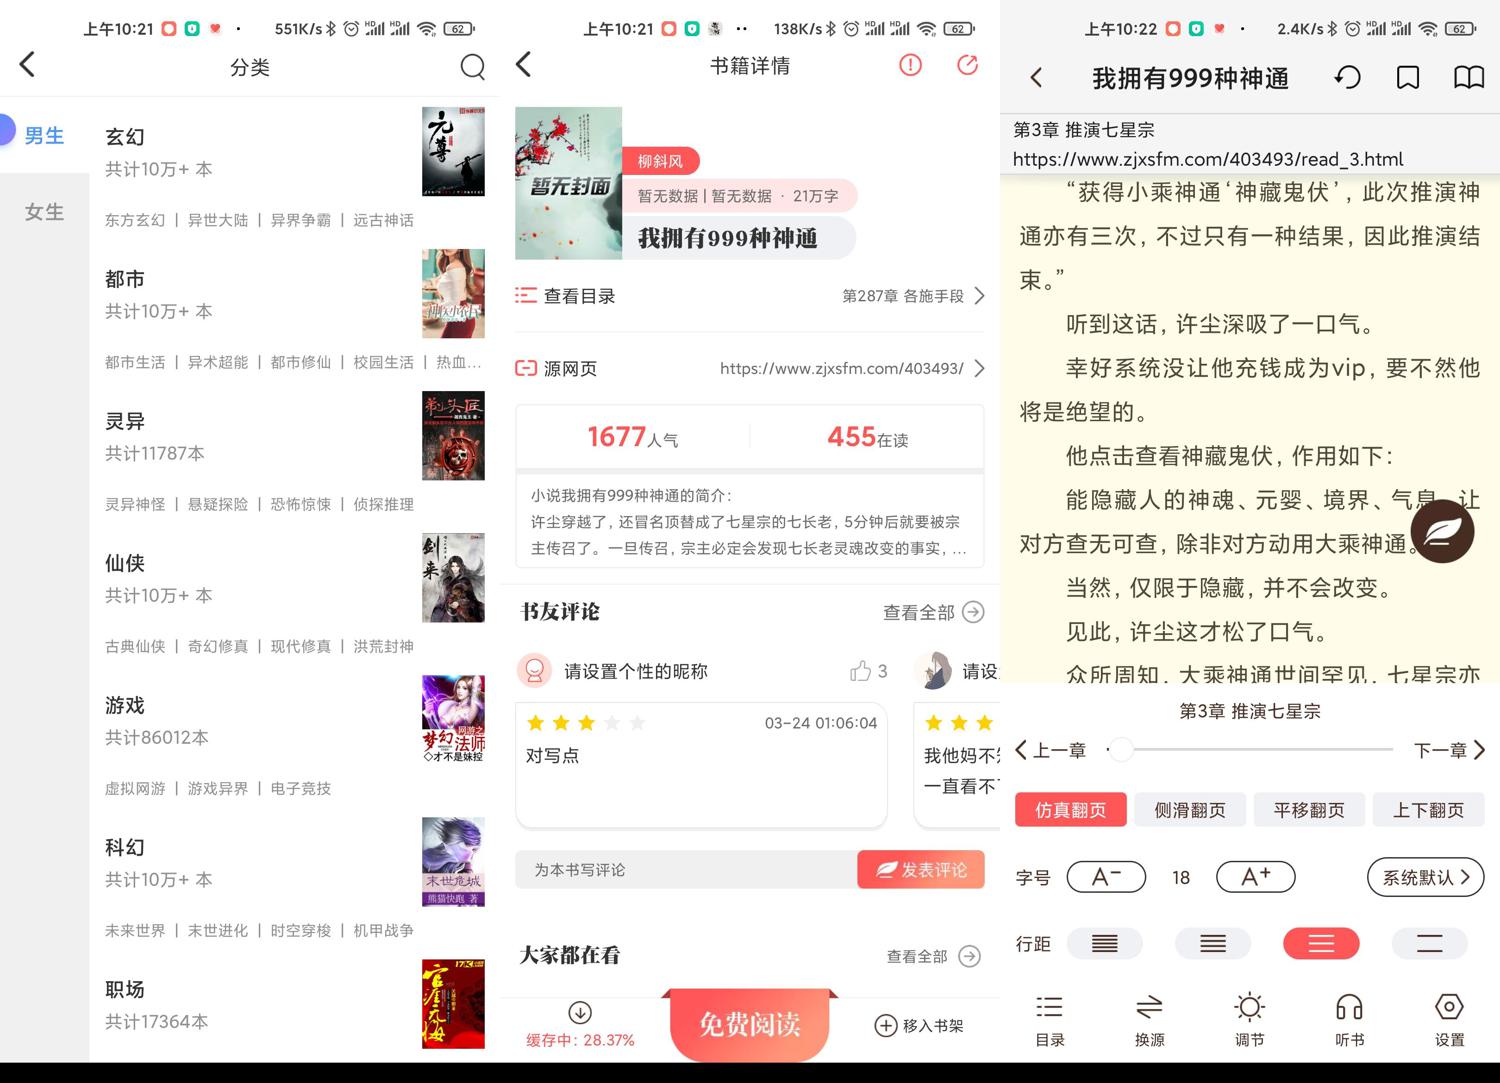Open the 听书 headphone icon

click(1349, 1019)
